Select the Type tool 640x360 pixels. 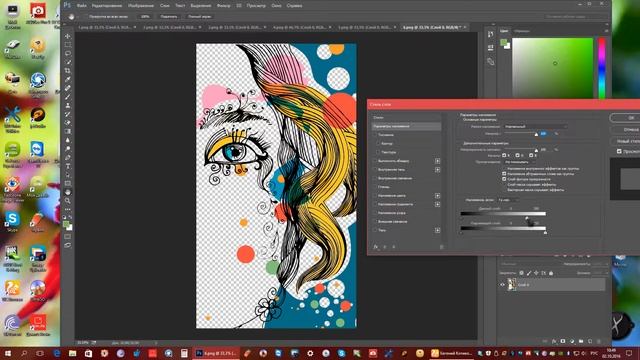click(x=68, y=166)
